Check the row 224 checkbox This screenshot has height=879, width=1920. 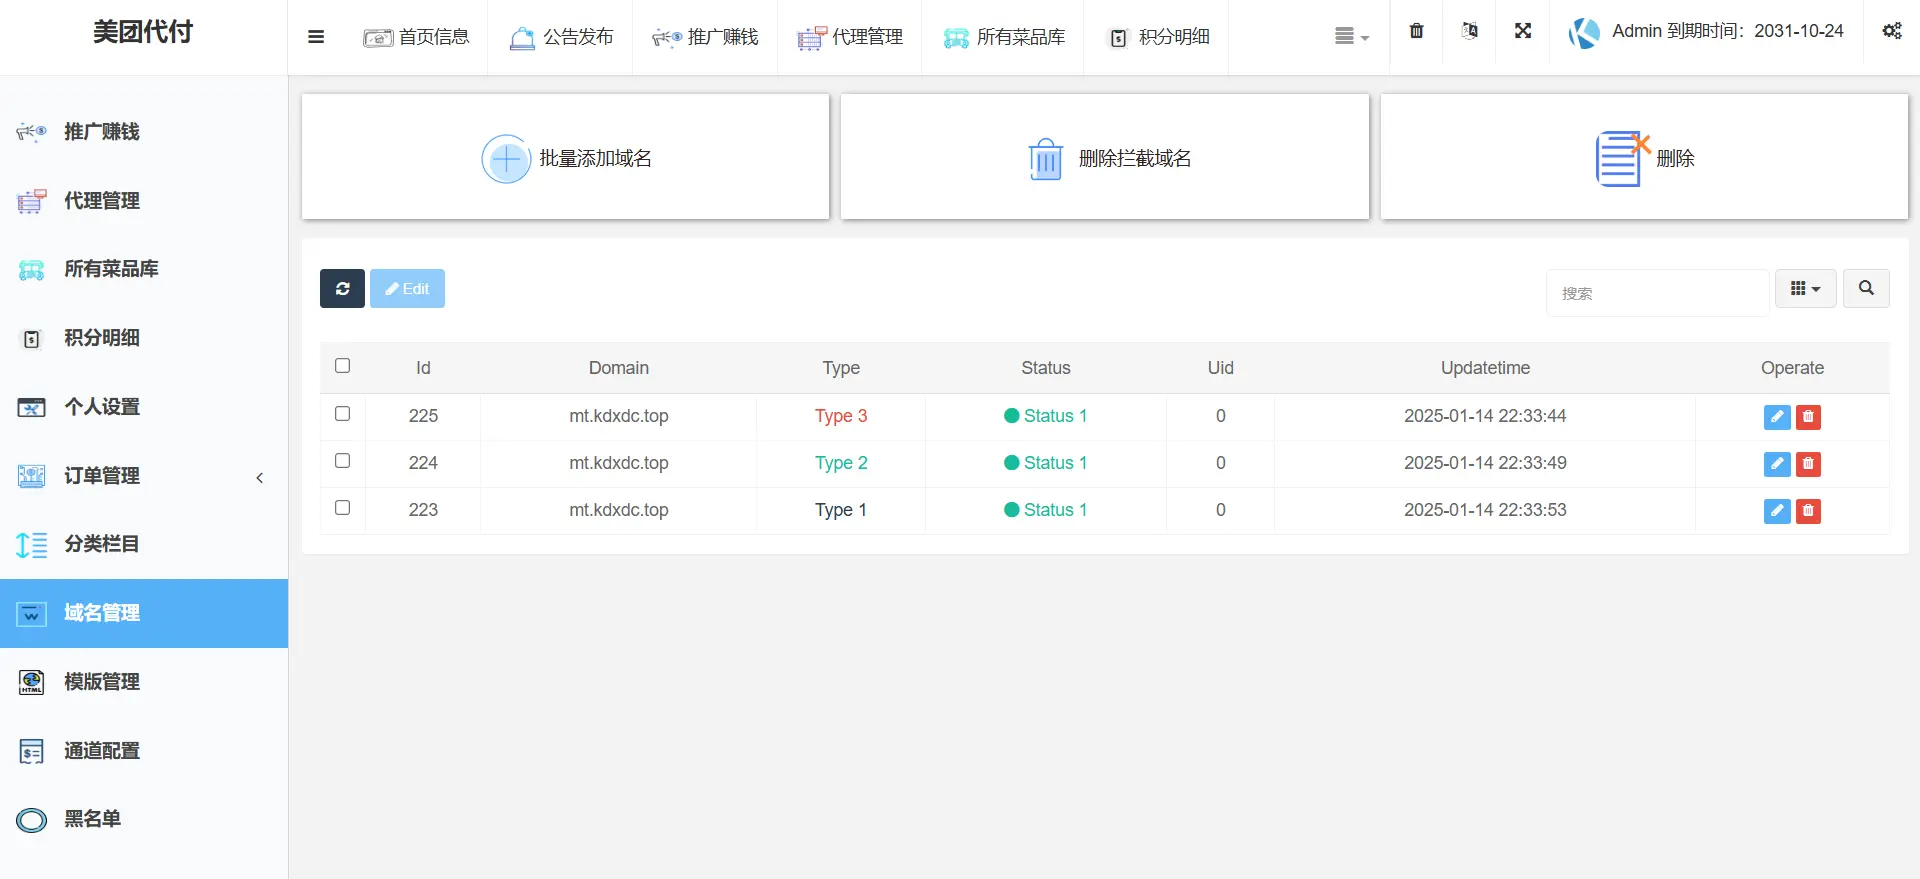(342, 461)
